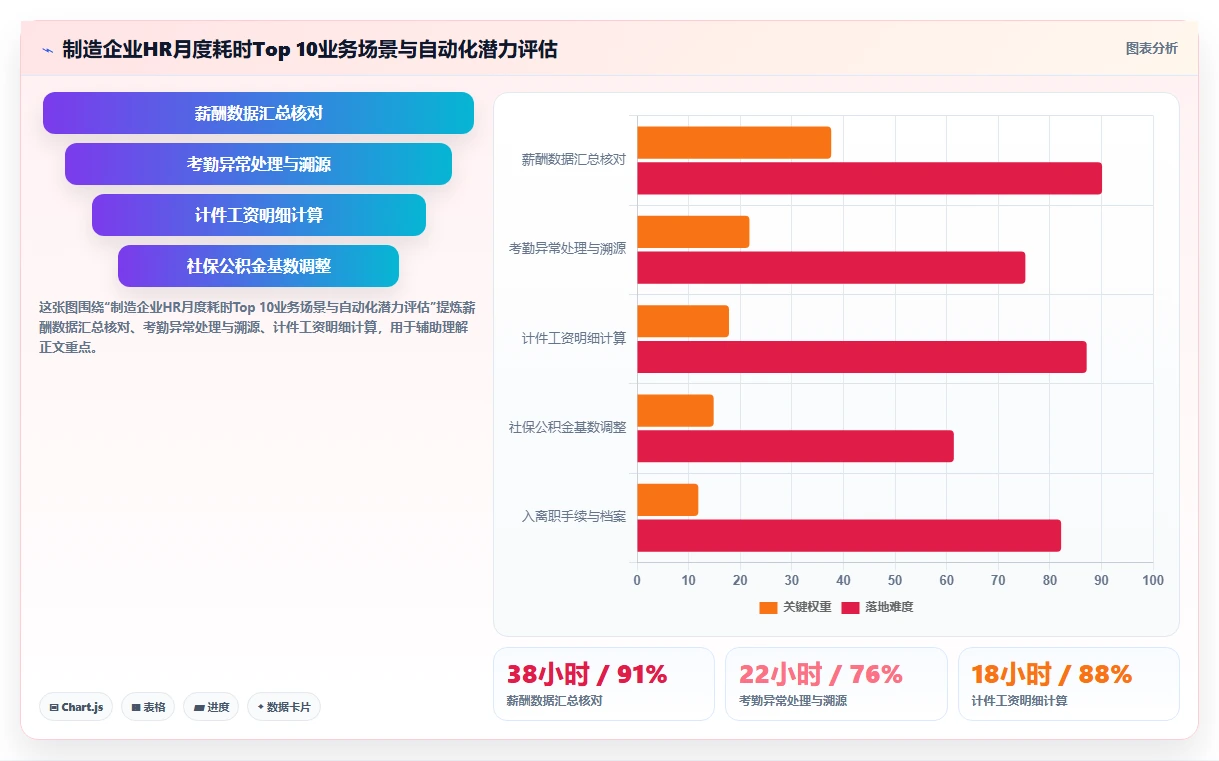Click the chart title heading text
Image resolution: width=1219 pixels, height=761 pixels.
[310, 49]
